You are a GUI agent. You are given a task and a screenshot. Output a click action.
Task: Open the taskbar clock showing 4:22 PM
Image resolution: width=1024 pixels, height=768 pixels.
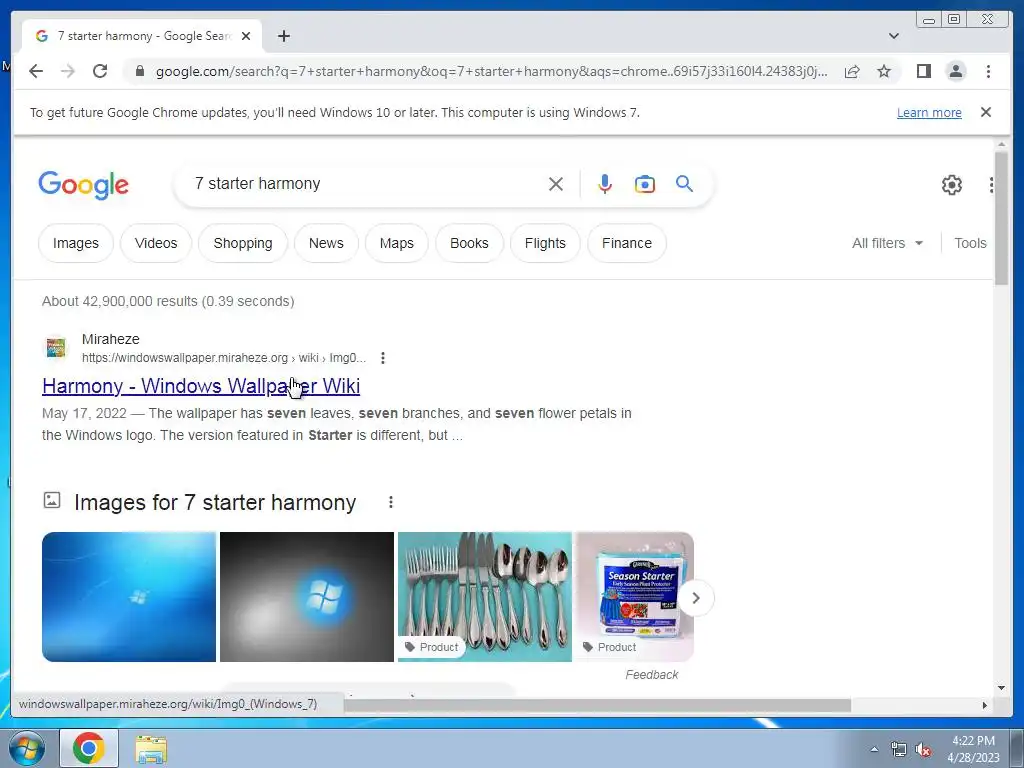pos(973,749)
